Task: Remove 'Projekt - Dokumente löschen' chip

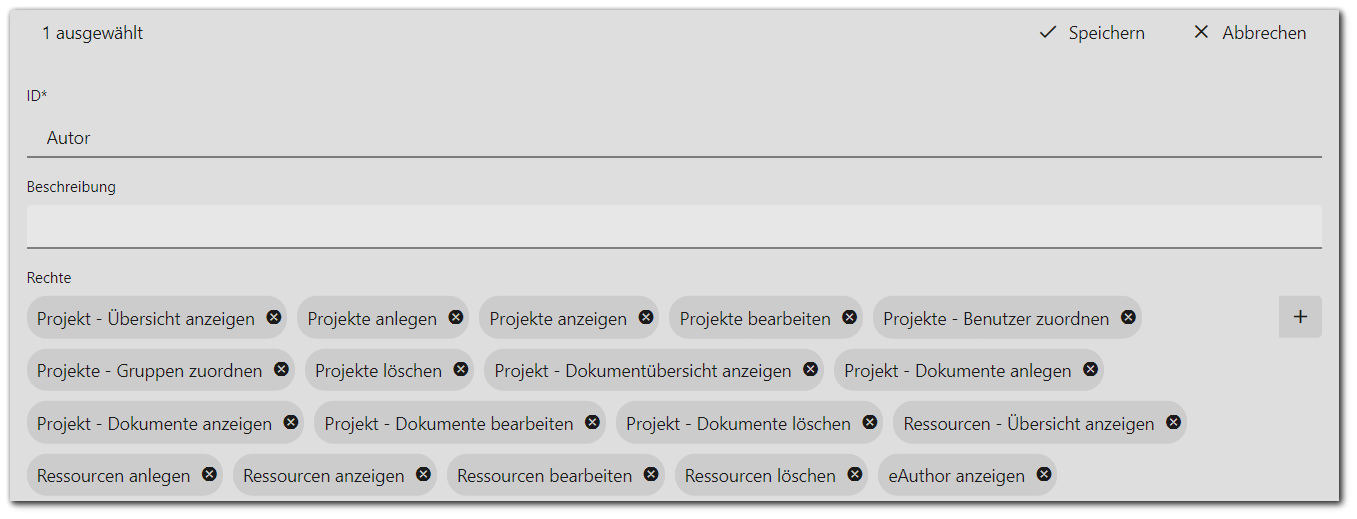Action: click(x=870, y=422)
